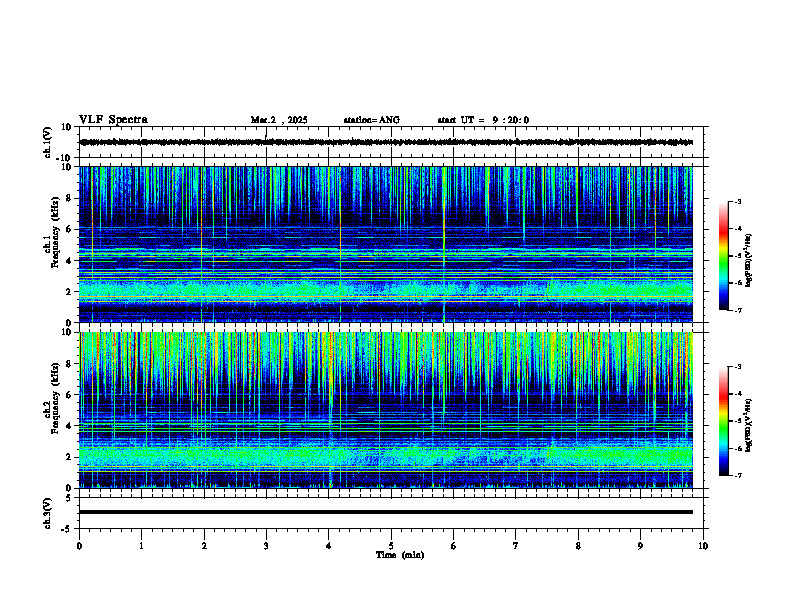Click the "2" kHz tick on ch.1 frequency axis
Image resolution: width=792 pixels, height=612 pixels.
pyautogui.click(x=70, y=291)
